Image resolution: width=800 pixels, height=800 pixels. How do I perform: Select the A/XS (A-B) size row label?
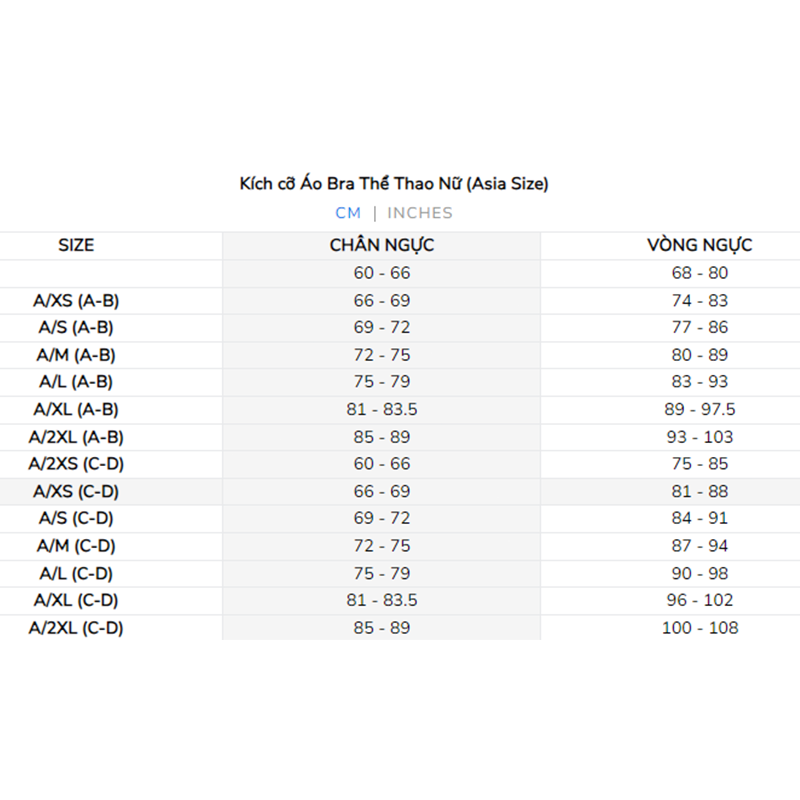pos(76,300)
